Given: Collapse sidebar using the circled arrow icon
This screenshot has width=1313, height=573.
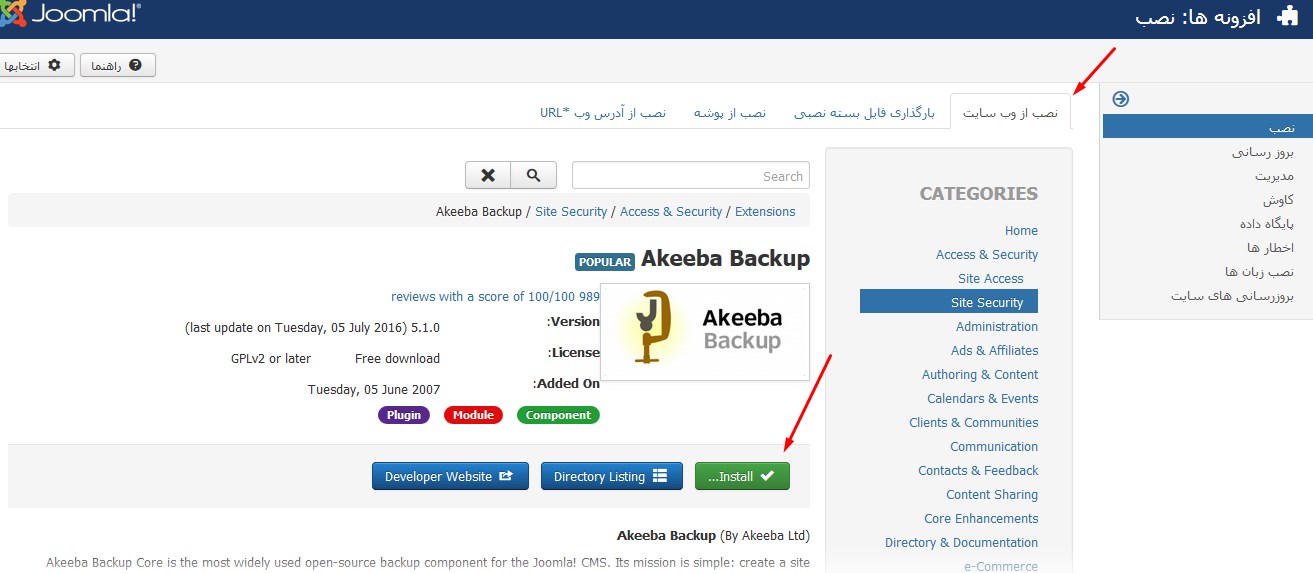Looking at the screenshot, I should pyautogui.click(x=1120, y=99).
